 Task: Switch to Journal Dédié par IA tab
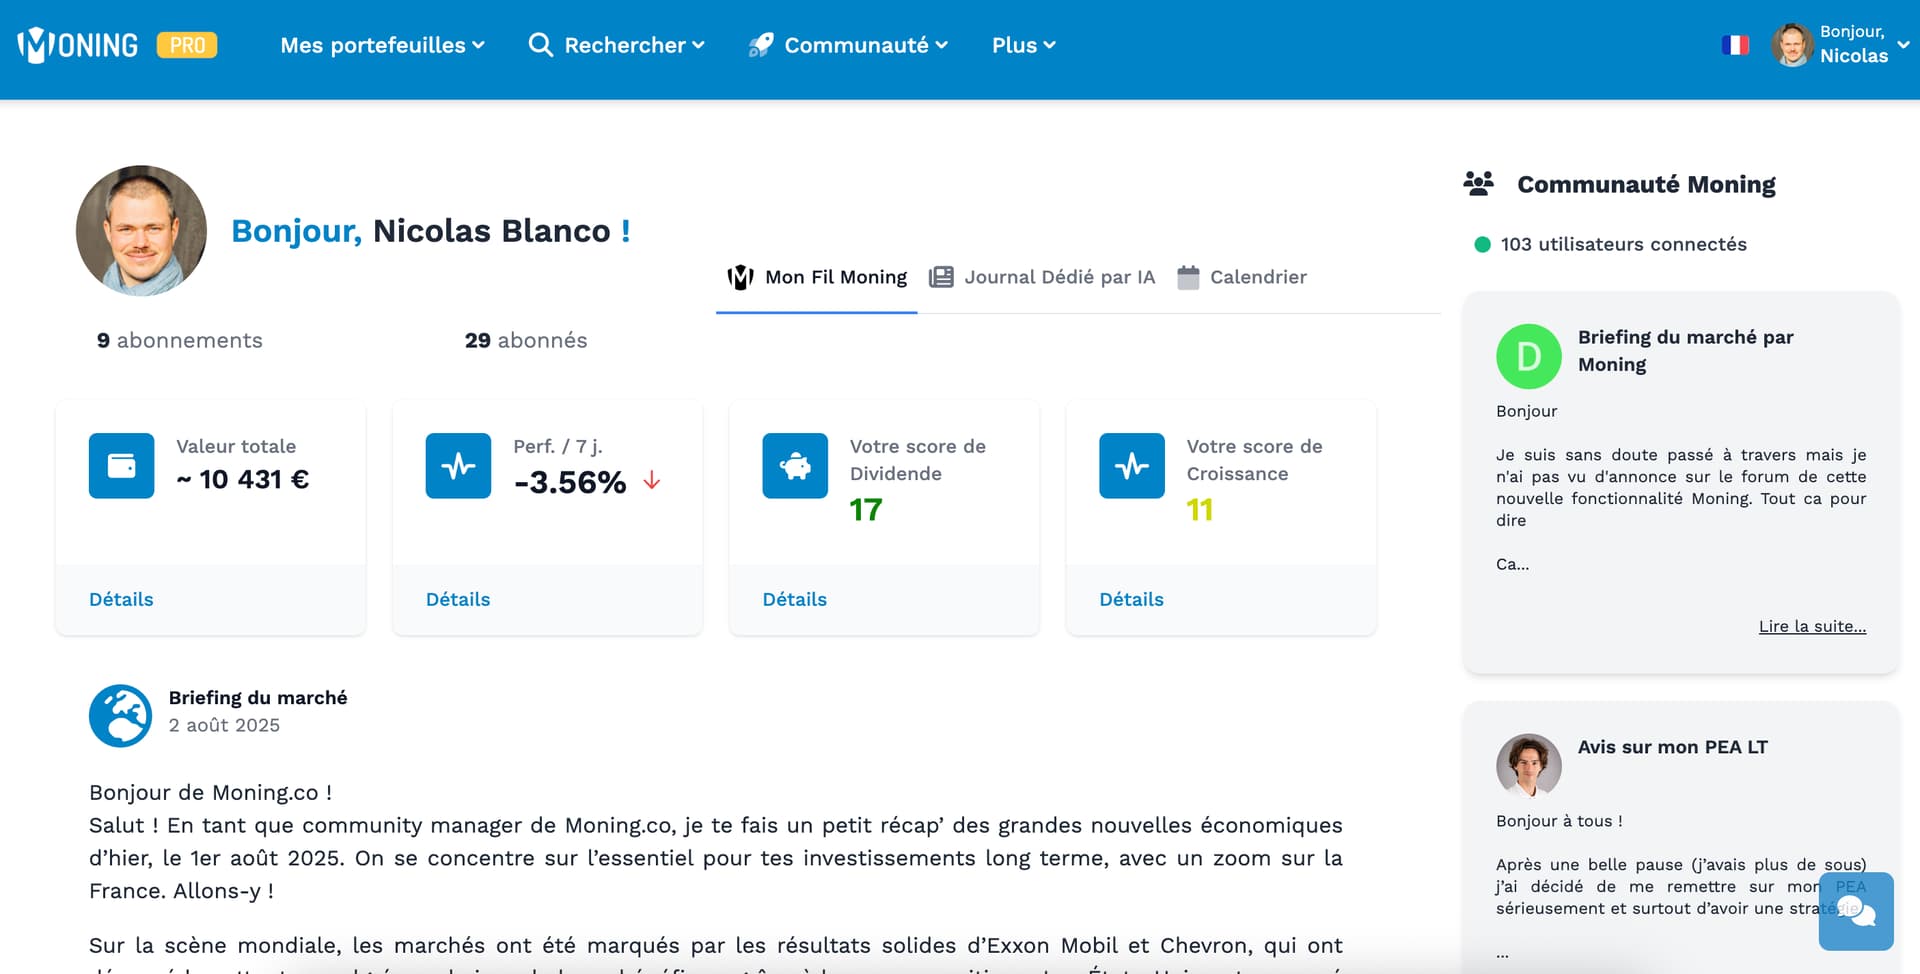coord(1042,277)
